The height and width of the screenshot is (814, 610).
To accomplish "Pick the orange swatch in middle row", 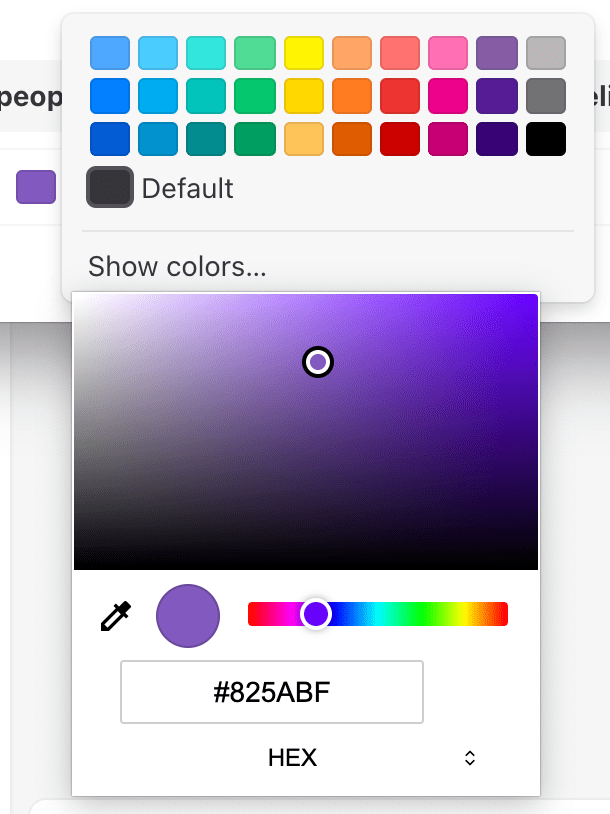I will pyautogui.click(x=352, y=96).
